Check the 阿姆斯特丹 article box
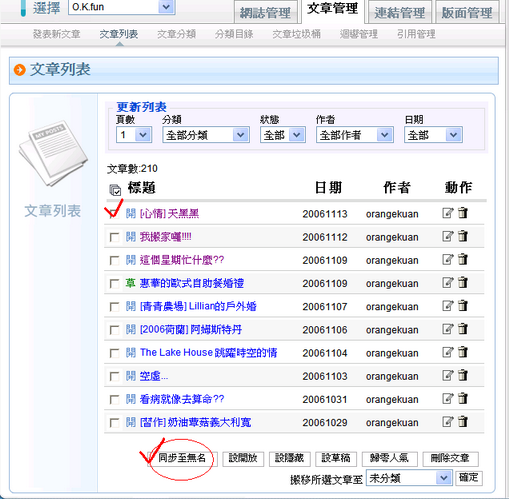509x499 pixels. pos(114,330)
